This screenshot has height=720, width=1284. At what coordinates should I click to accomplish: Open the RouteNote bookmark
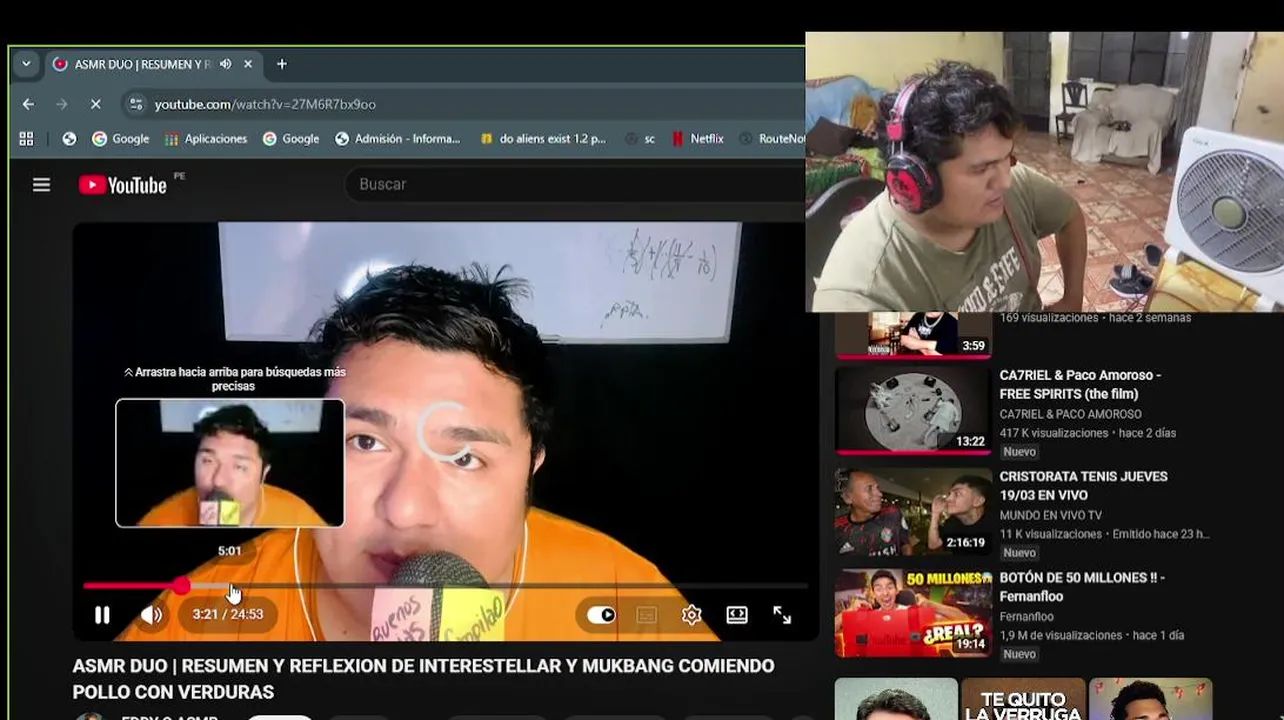coord(772,139)
